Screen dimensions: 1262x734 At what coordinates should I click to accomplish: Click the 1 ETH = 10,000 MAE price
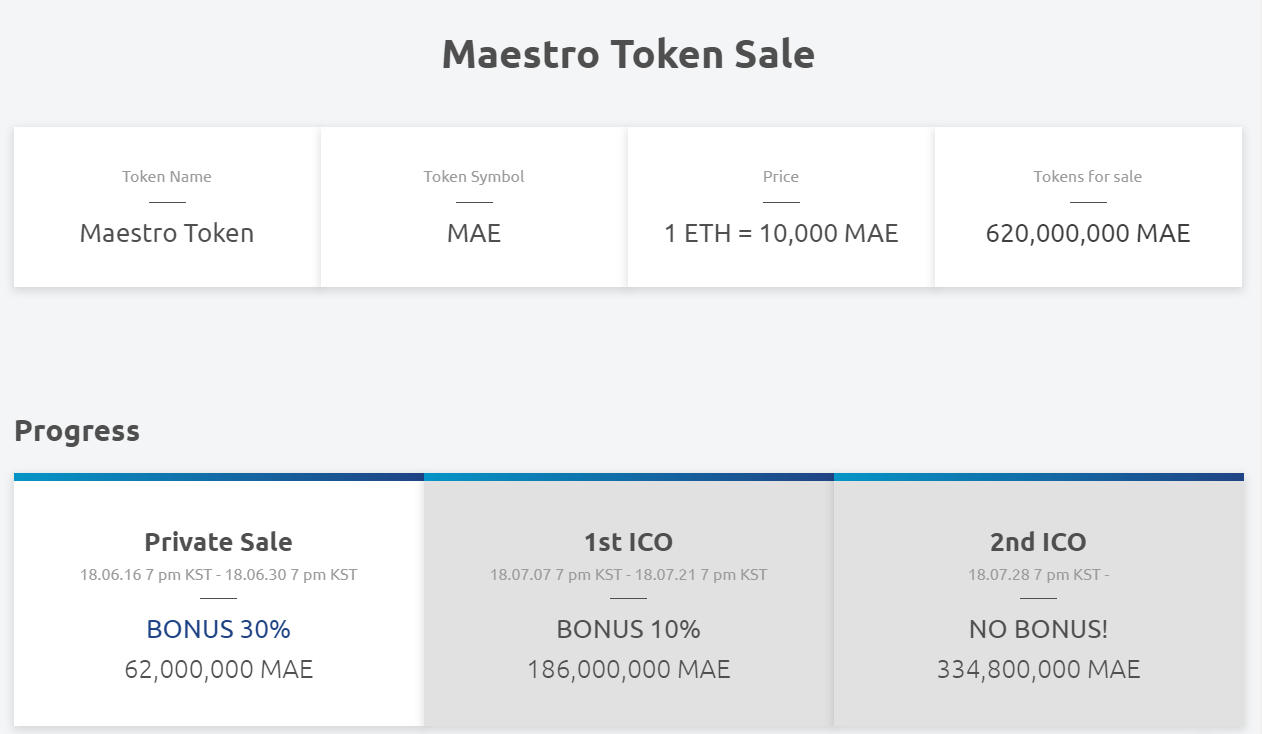pyautogui.click(x=781, y=234)
